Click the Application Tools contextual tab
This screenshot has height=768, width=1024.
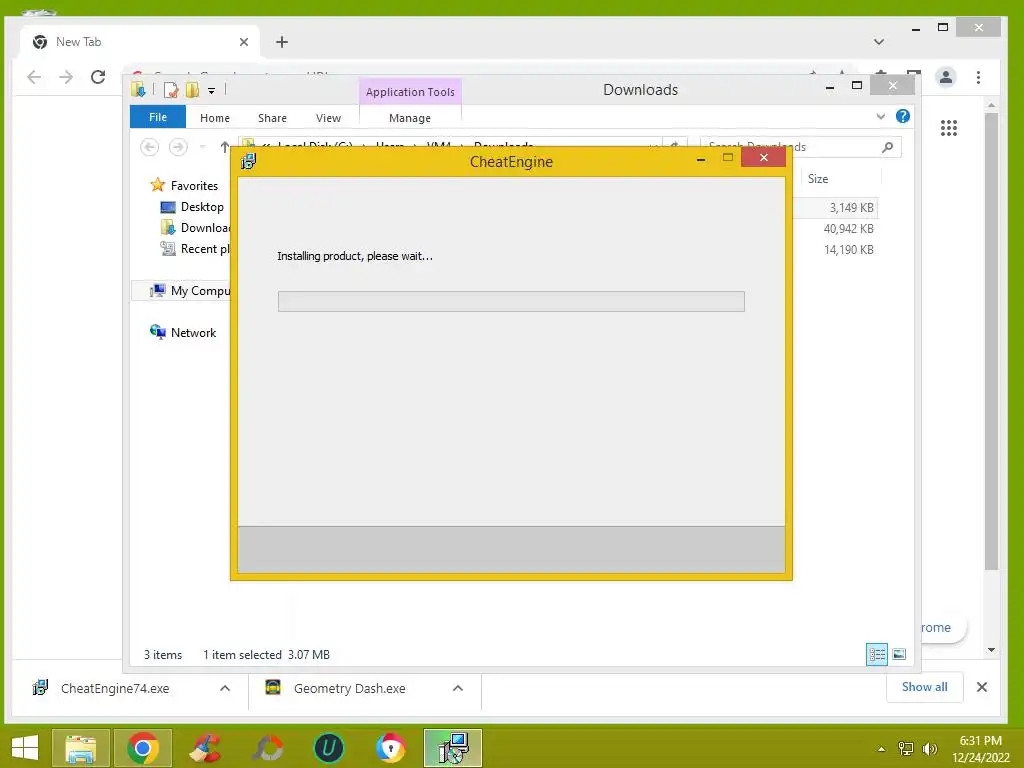coord(410,92)
